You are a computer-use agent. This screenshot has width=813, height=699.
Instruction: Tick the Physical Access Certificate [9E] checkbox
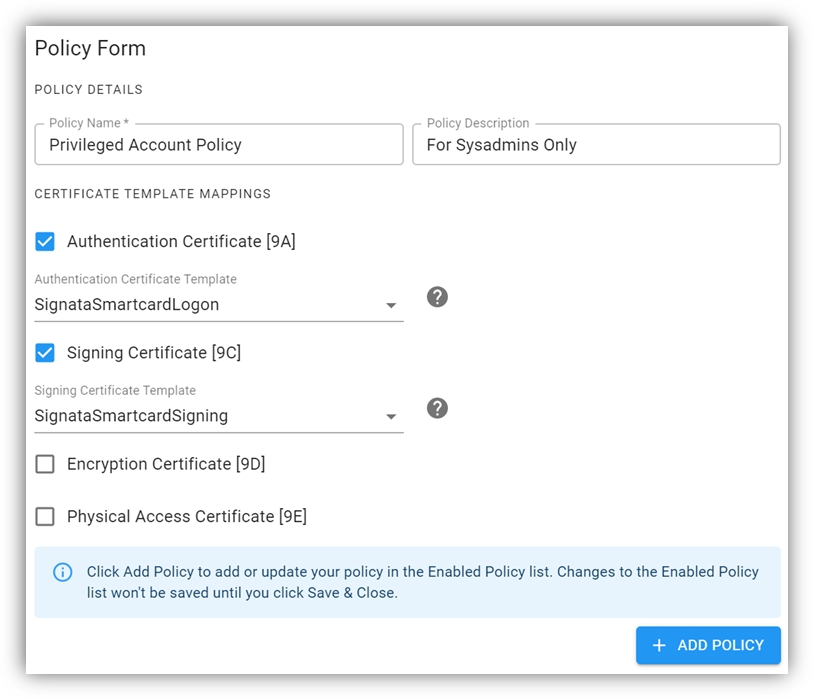(45, 516)
